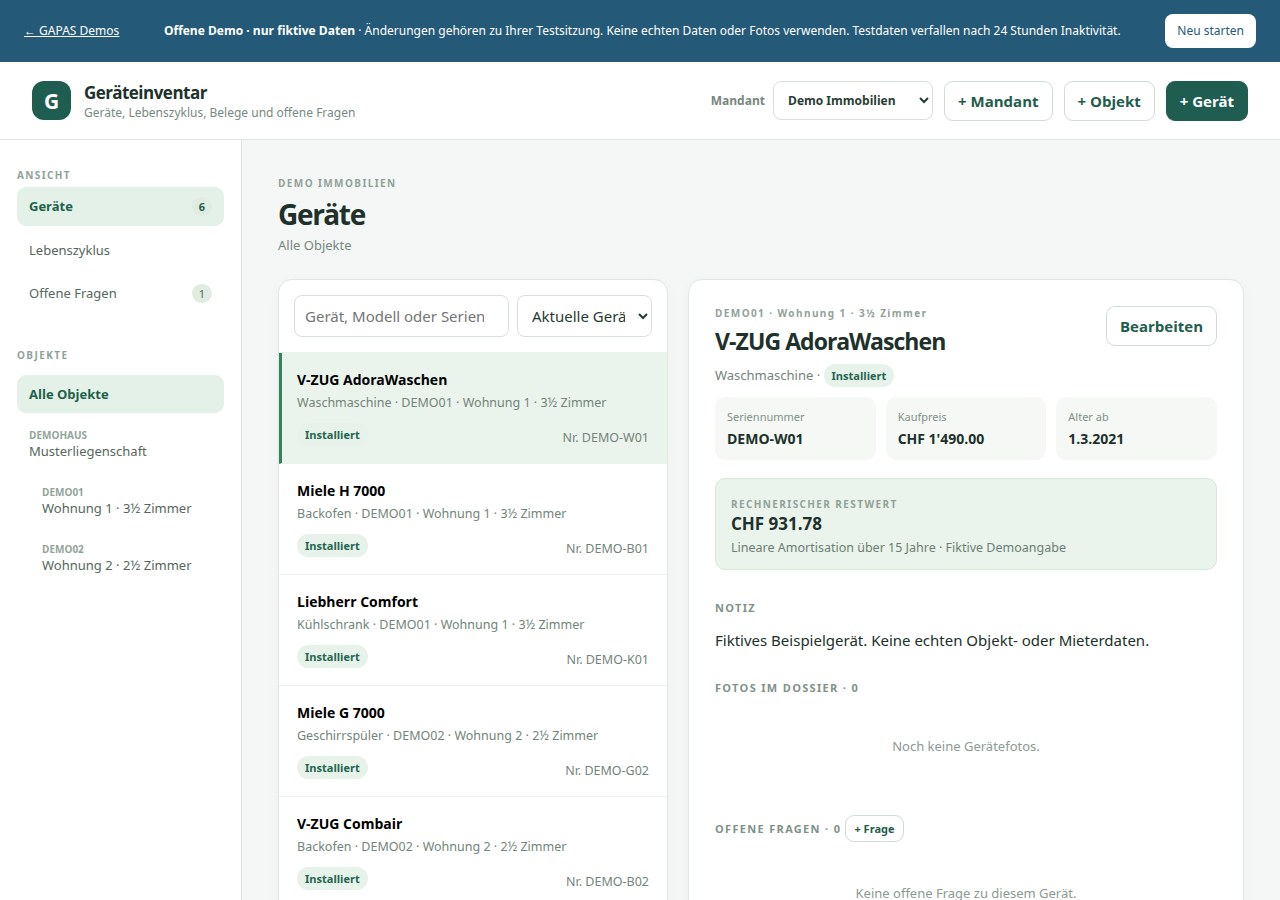The width and height of the screenshot is (1280, 900).
Task: Click the Geräte page heading
Action: pos(322,215)
